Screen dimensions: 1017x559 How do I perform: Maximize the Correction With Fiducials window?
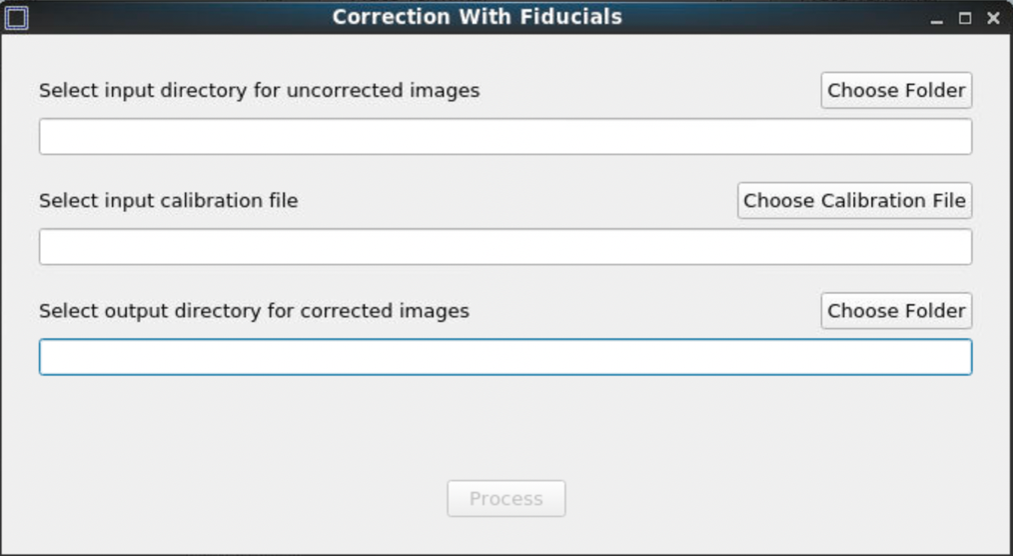(x=965, y=18)
